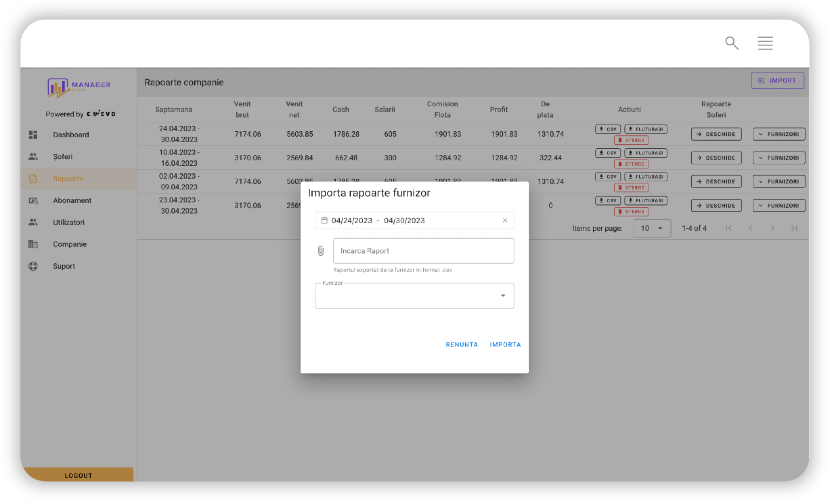
Task: Click Deschide for week 02.04.2023 row
Action: tap(716, 181)
